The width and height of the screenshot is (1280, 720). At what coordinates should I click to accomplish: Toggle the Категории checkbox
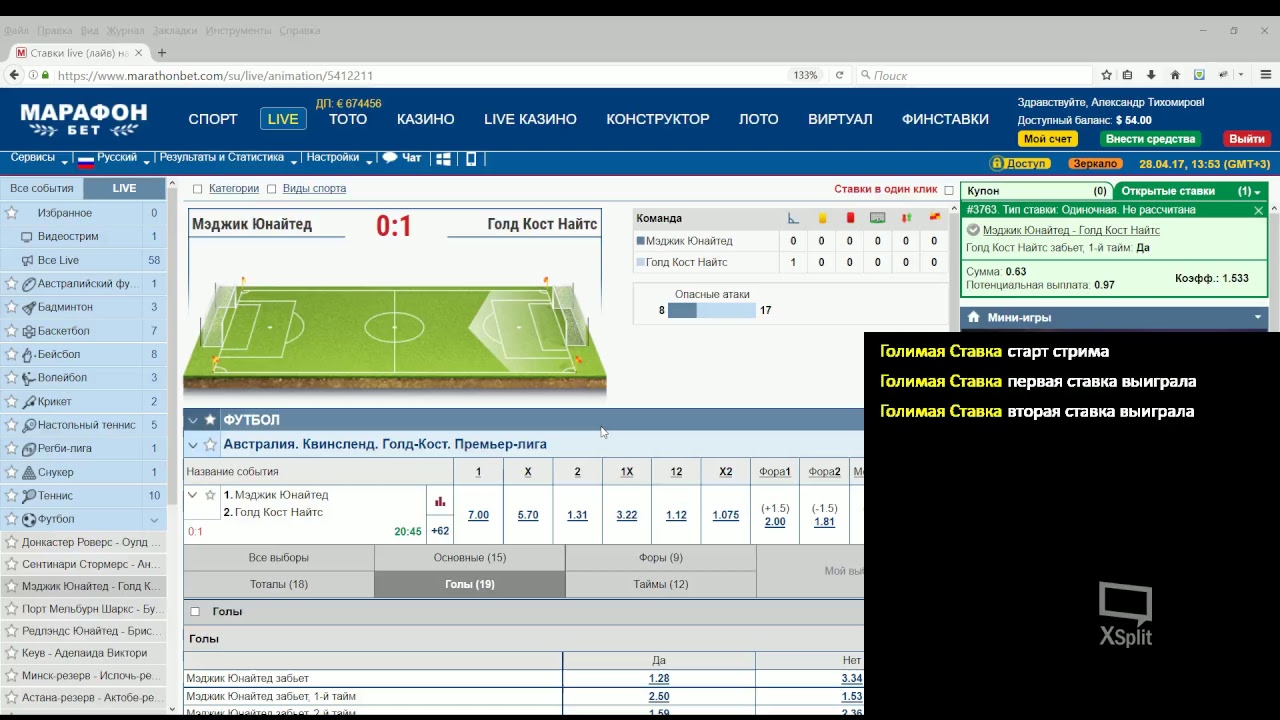[x=197, y=189]
